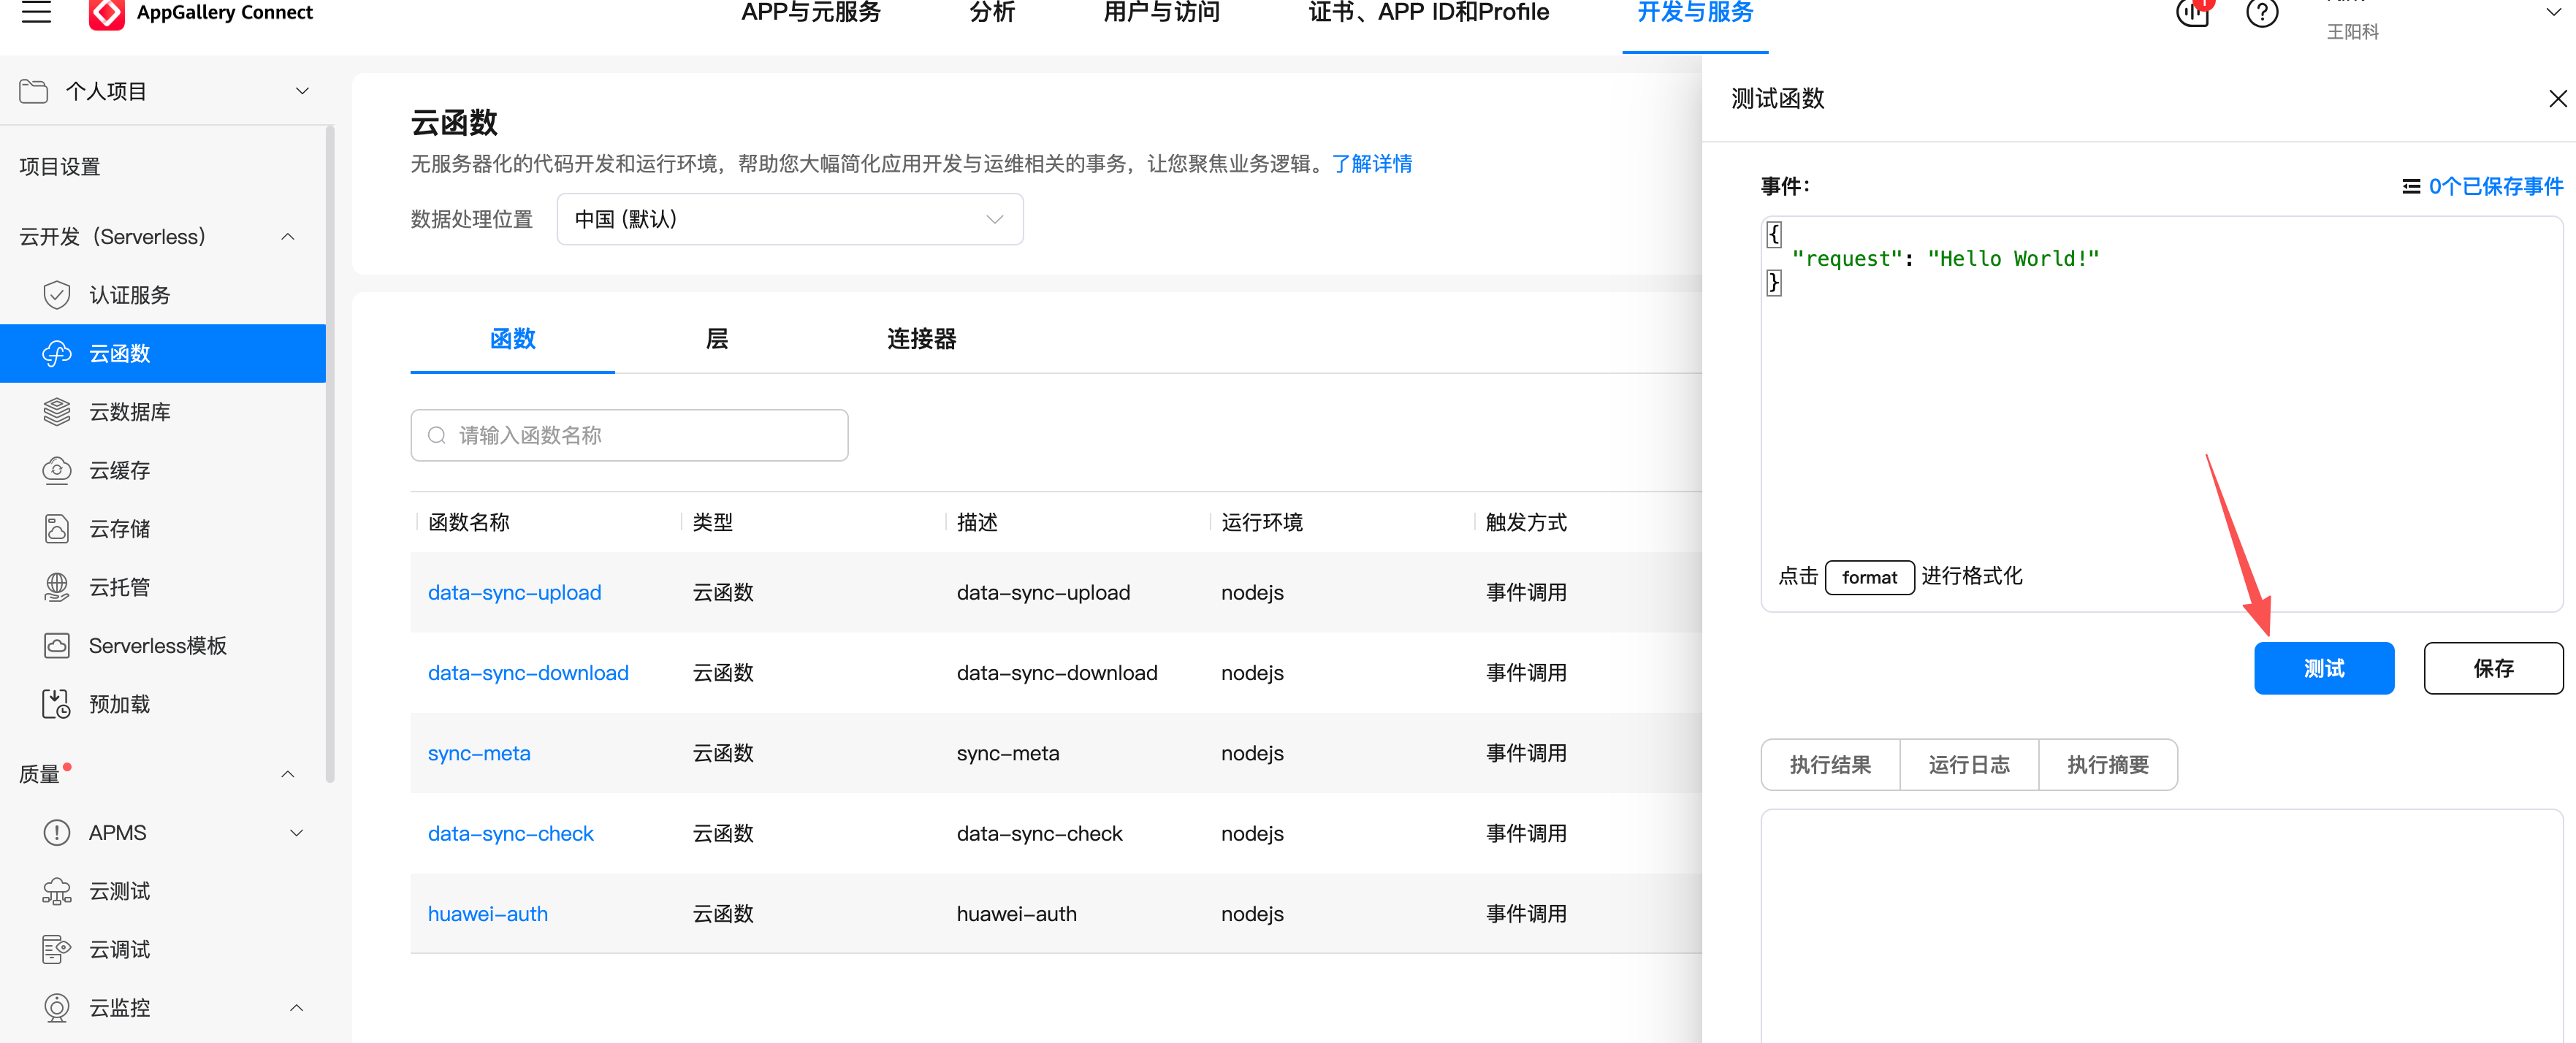
Task: Click the 认证服务 shield icon
Action: (57, 295)
